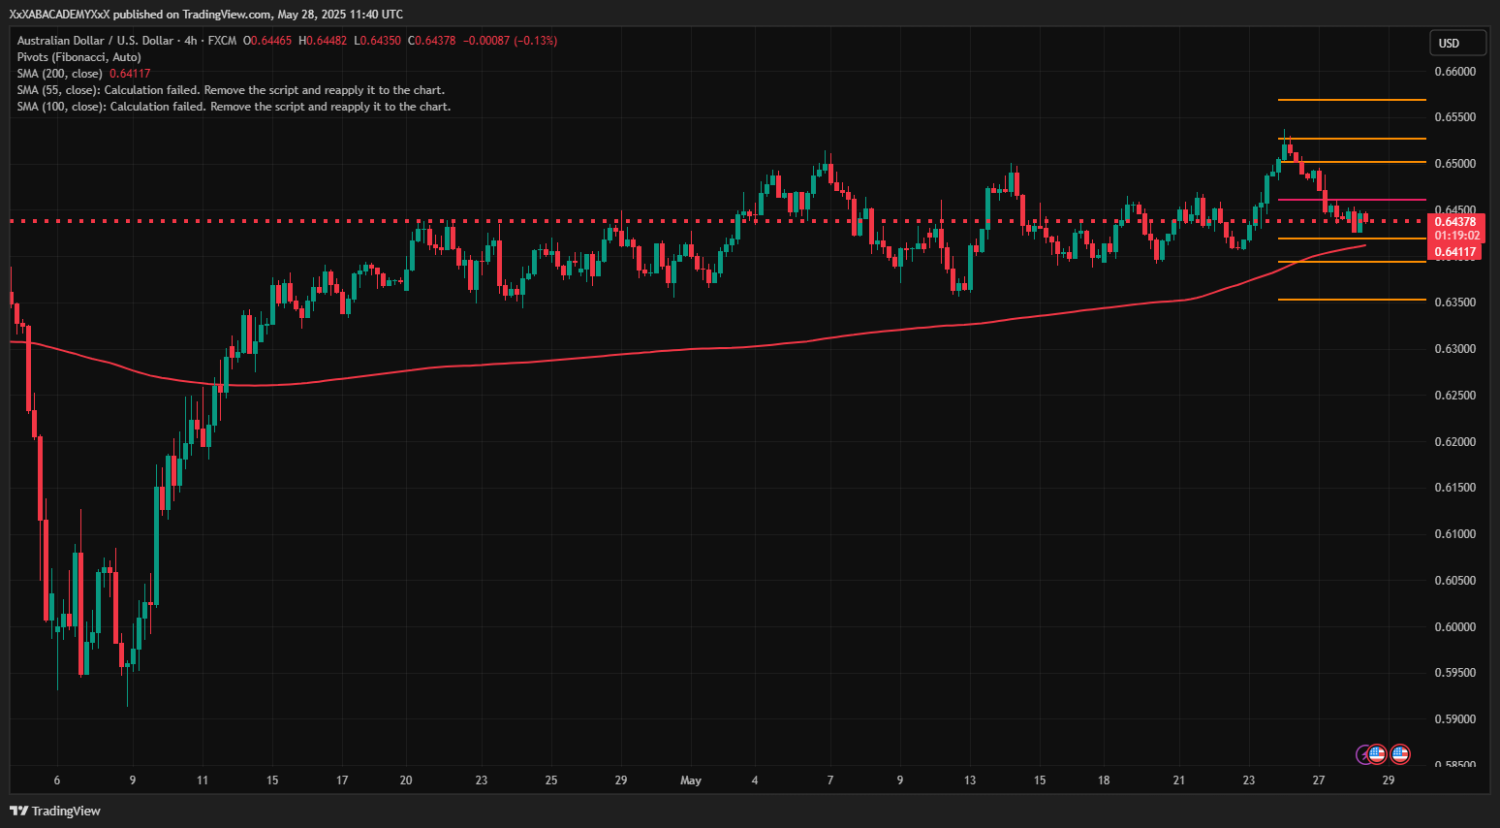
Task: Click the 0.64378 current price label
Action: coord(1455,222)
